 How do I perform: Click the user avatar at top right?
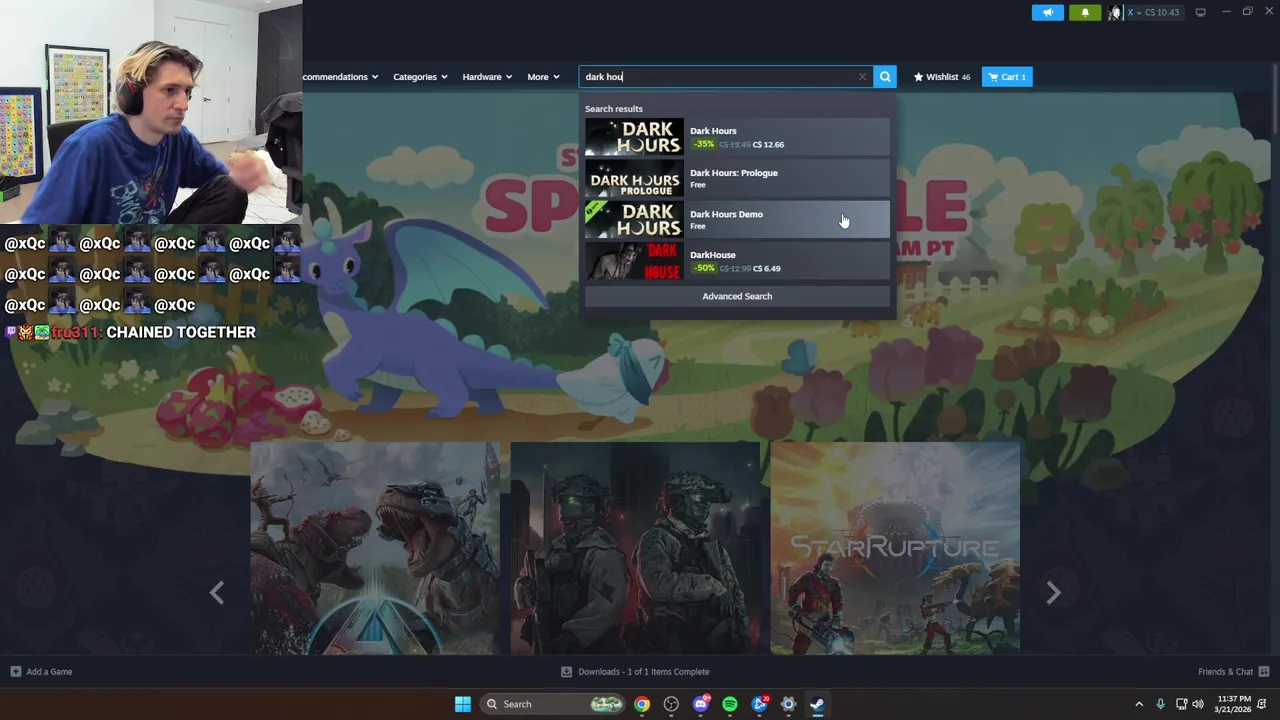pos(1115,12)
